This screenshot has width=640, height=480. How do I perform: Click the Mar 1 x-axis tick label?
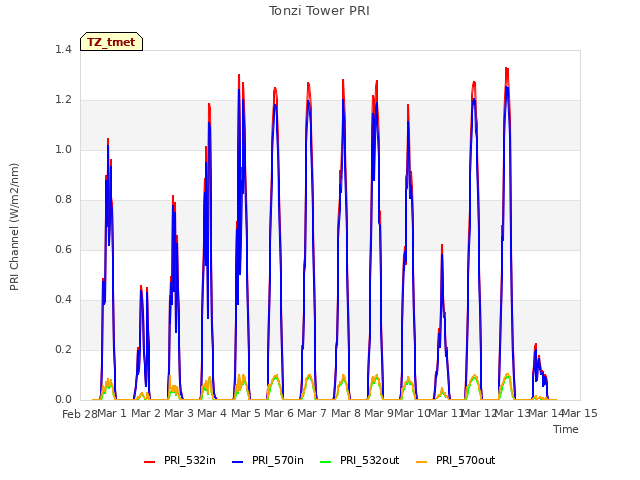coord(112,413)
